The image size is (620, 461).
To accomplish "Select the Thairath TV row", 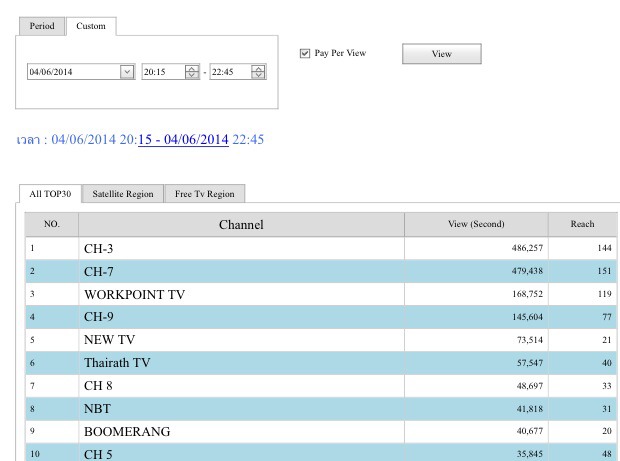I will (x=321, y=363).
